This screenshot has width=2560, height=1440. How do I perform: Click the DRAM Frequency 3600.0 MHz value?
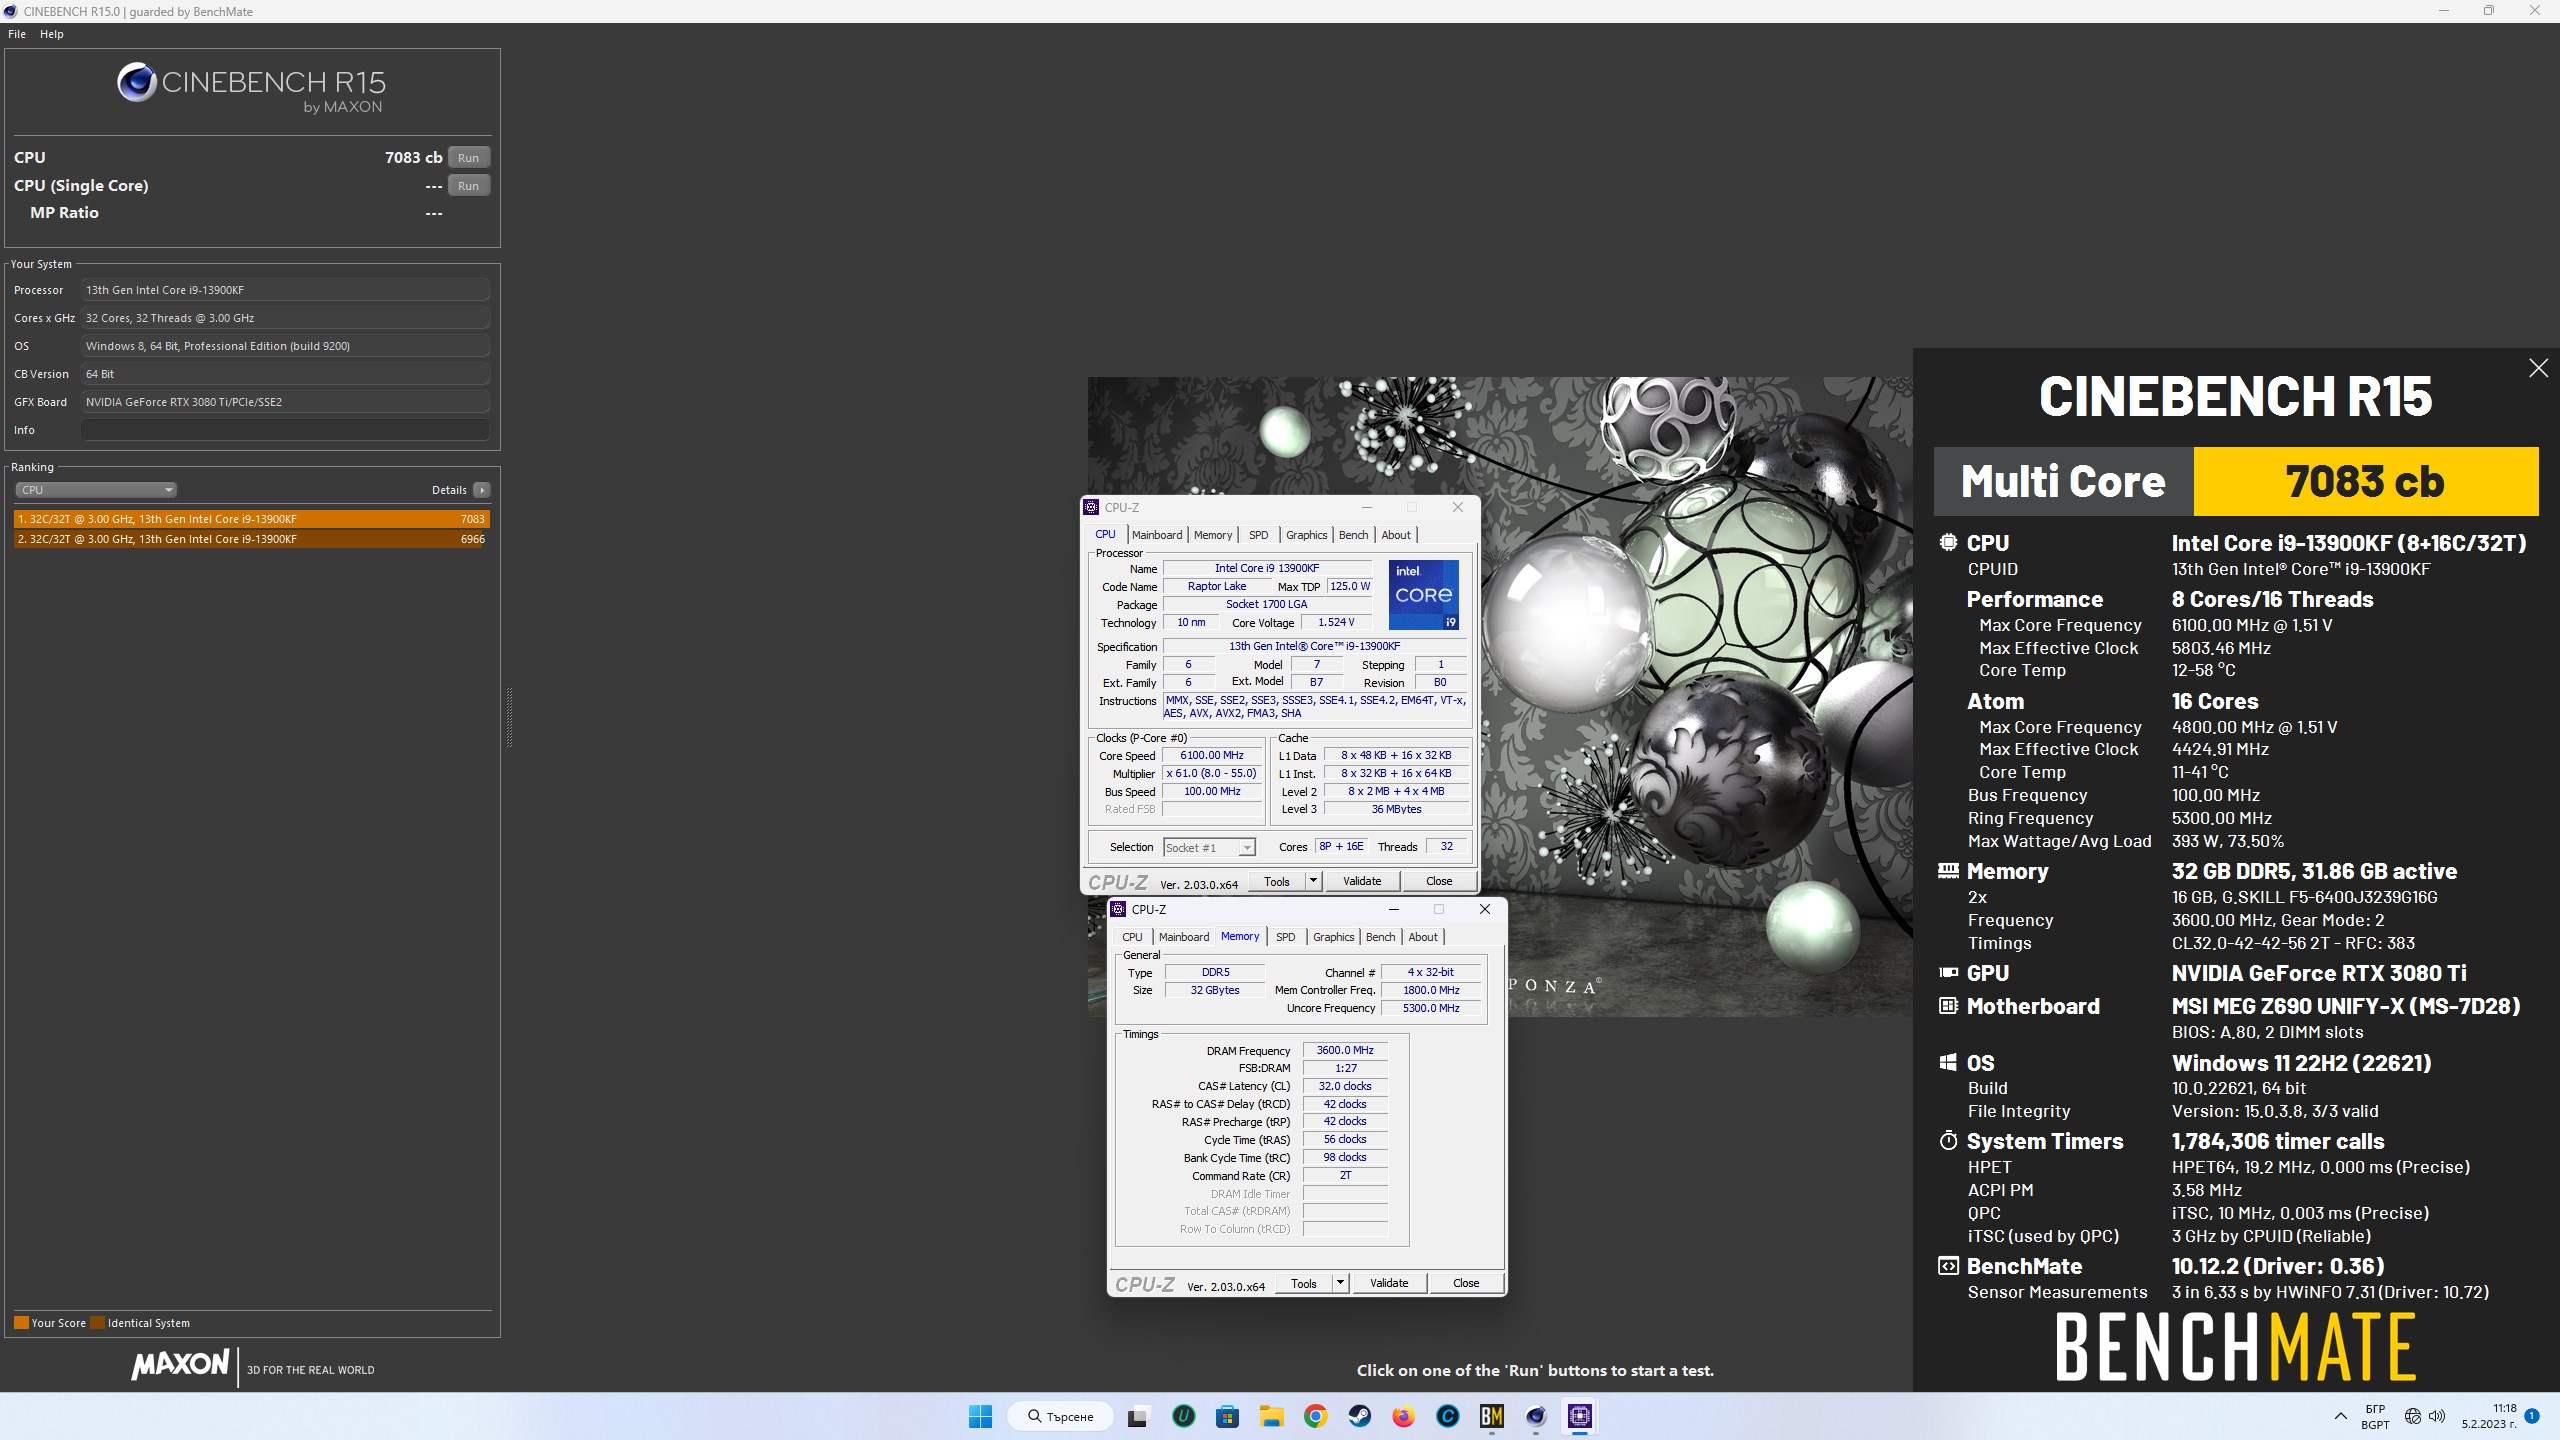pos(1345,1050)
